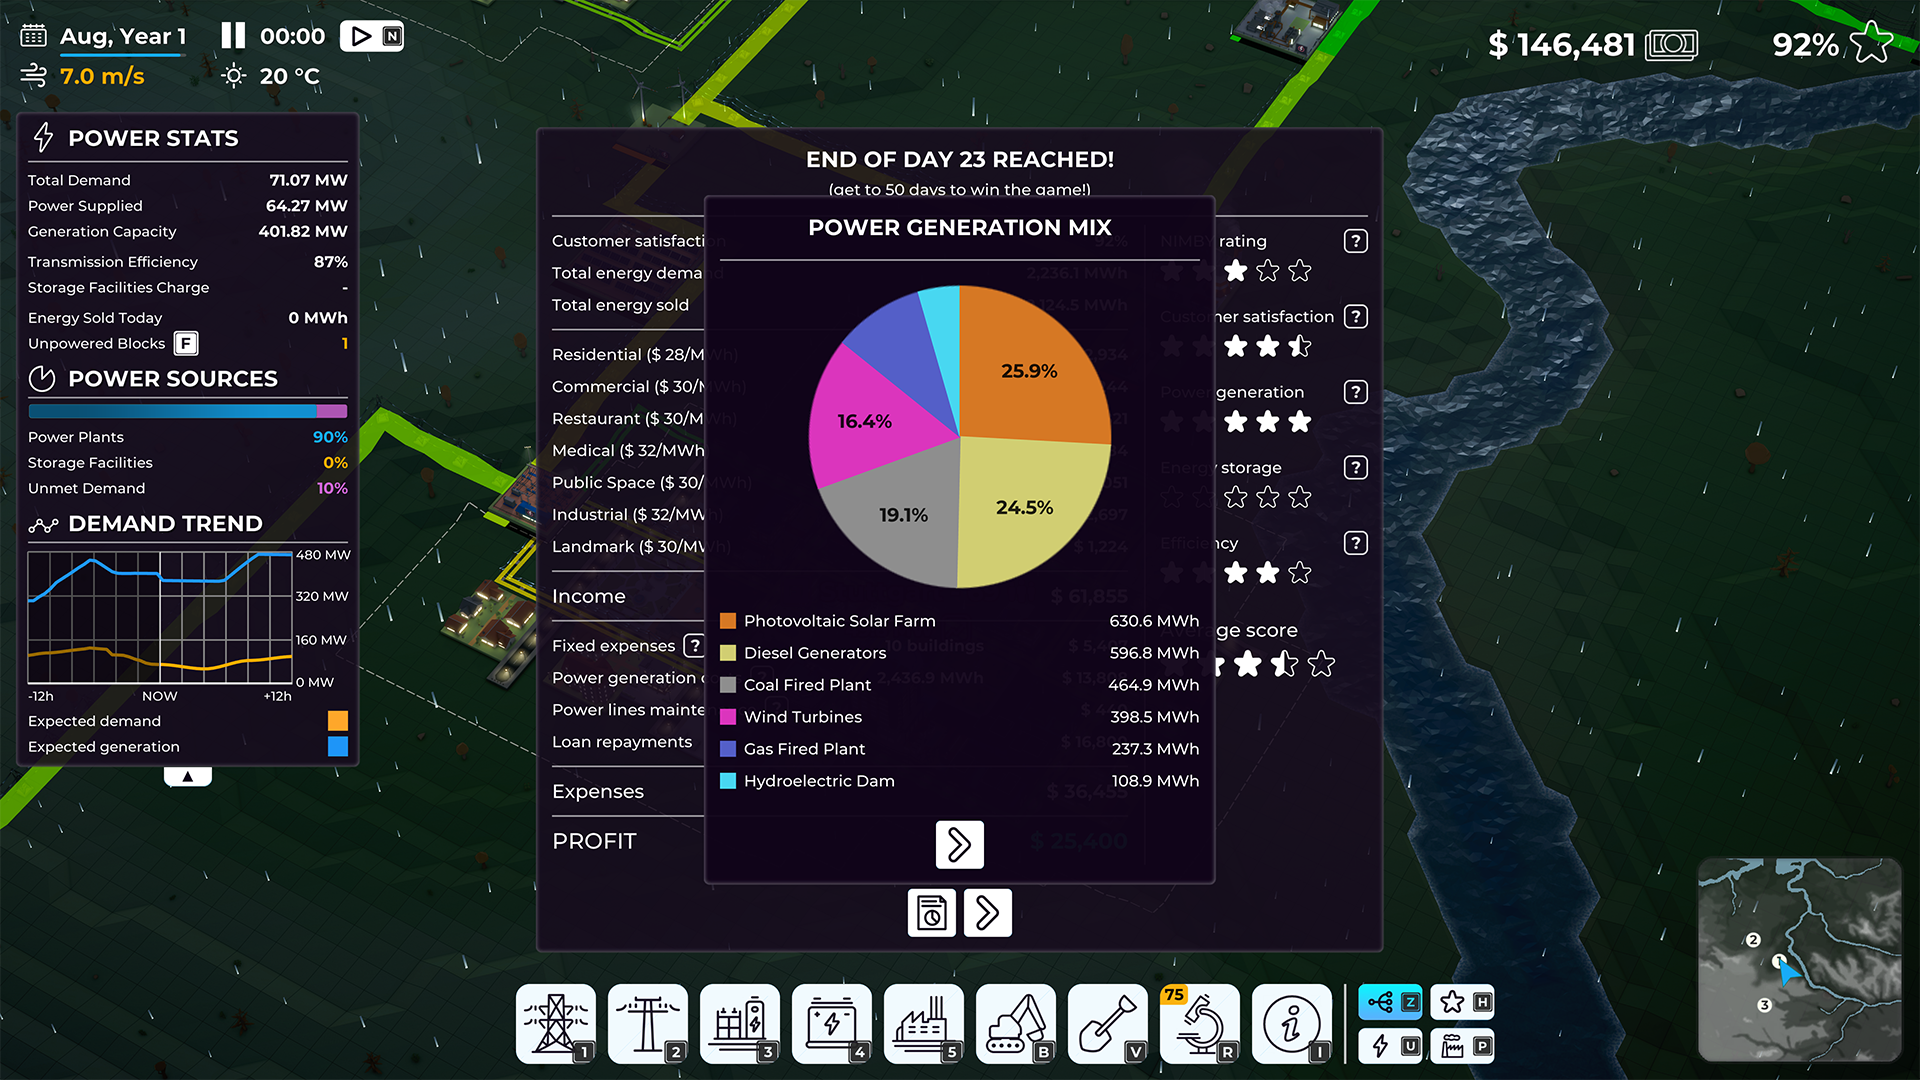Toggle the network overlay Z button
This screenshot has width=1920, height=1080.
pos(1390,1002)
